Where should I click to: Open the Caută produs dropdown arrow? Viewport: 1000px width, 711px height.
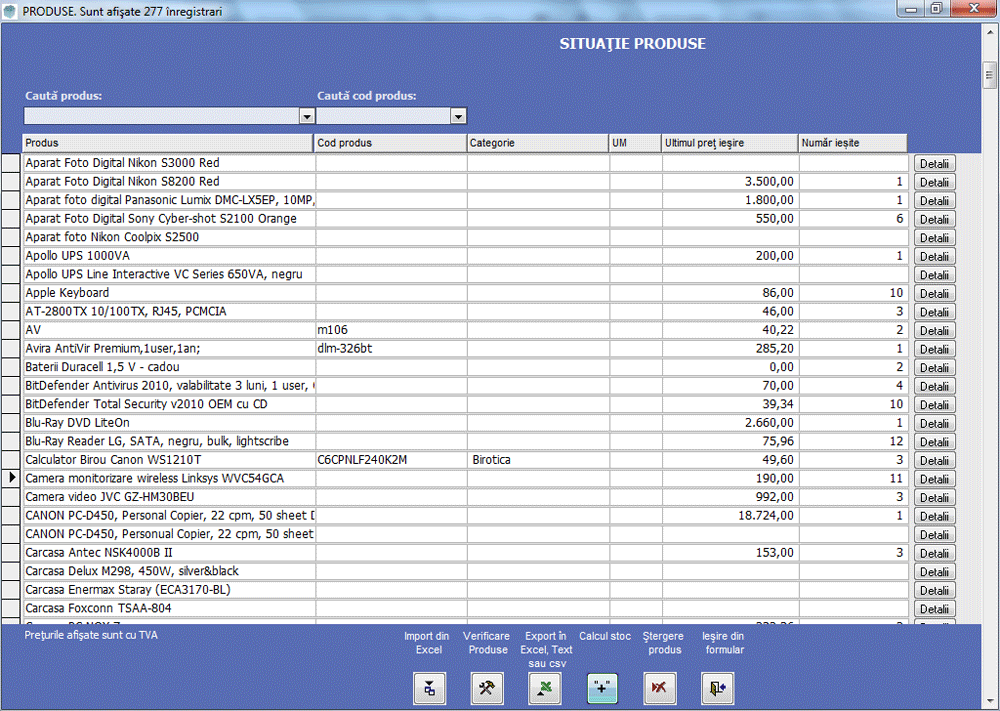pos(307,116)
